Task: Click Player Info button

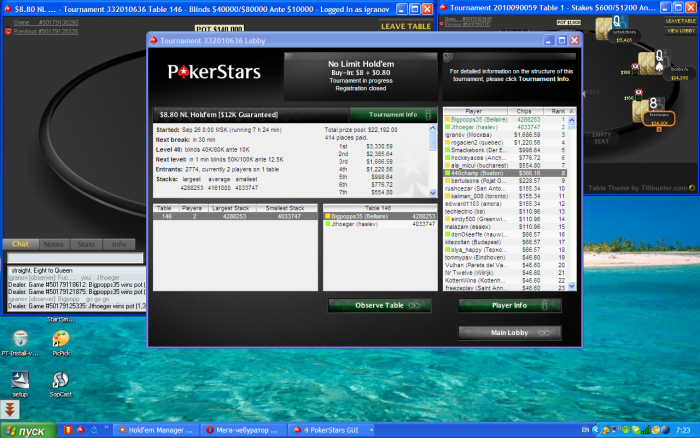Action: click(509, 305)
